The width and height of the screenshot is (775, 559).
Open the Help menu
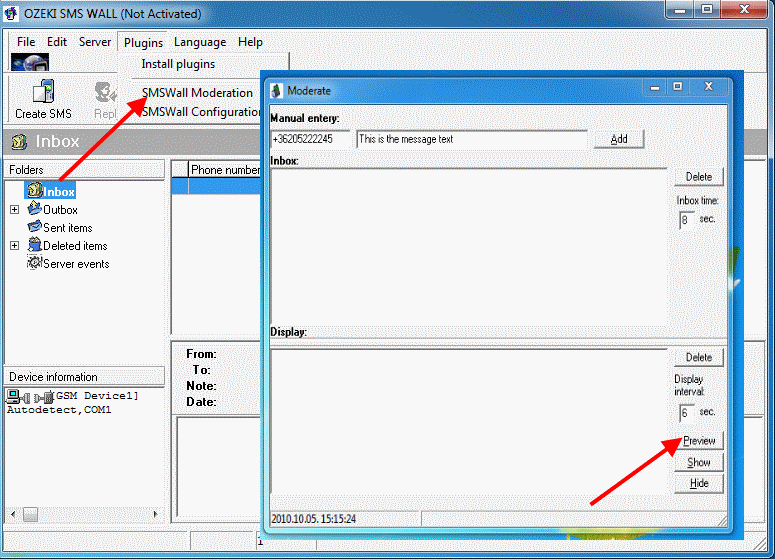tap(250, 42)
